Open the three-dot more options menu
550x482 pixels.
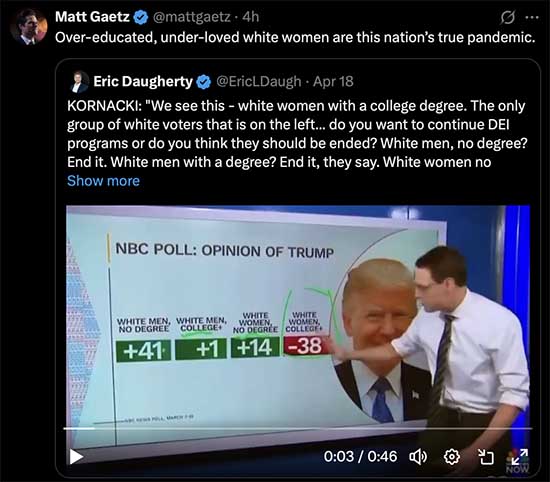(532, 17)
